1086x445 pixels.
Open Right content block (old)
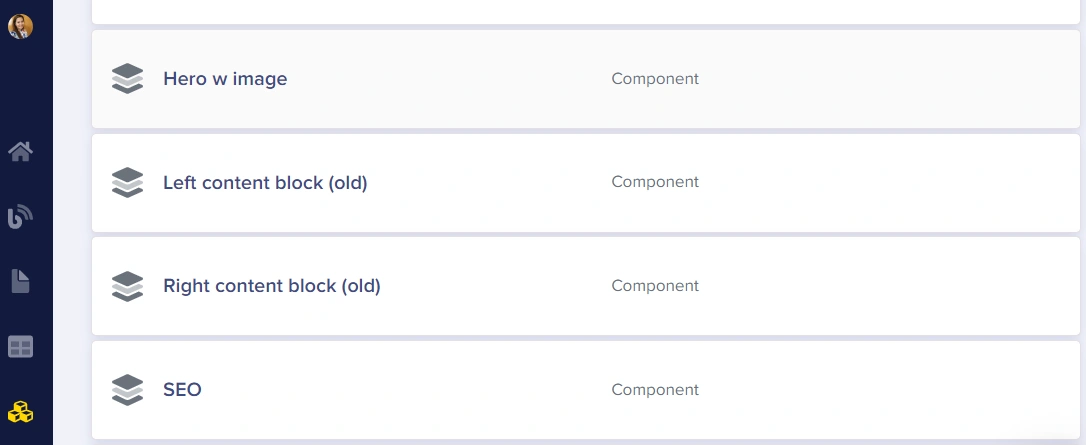(x=272, y=286)
